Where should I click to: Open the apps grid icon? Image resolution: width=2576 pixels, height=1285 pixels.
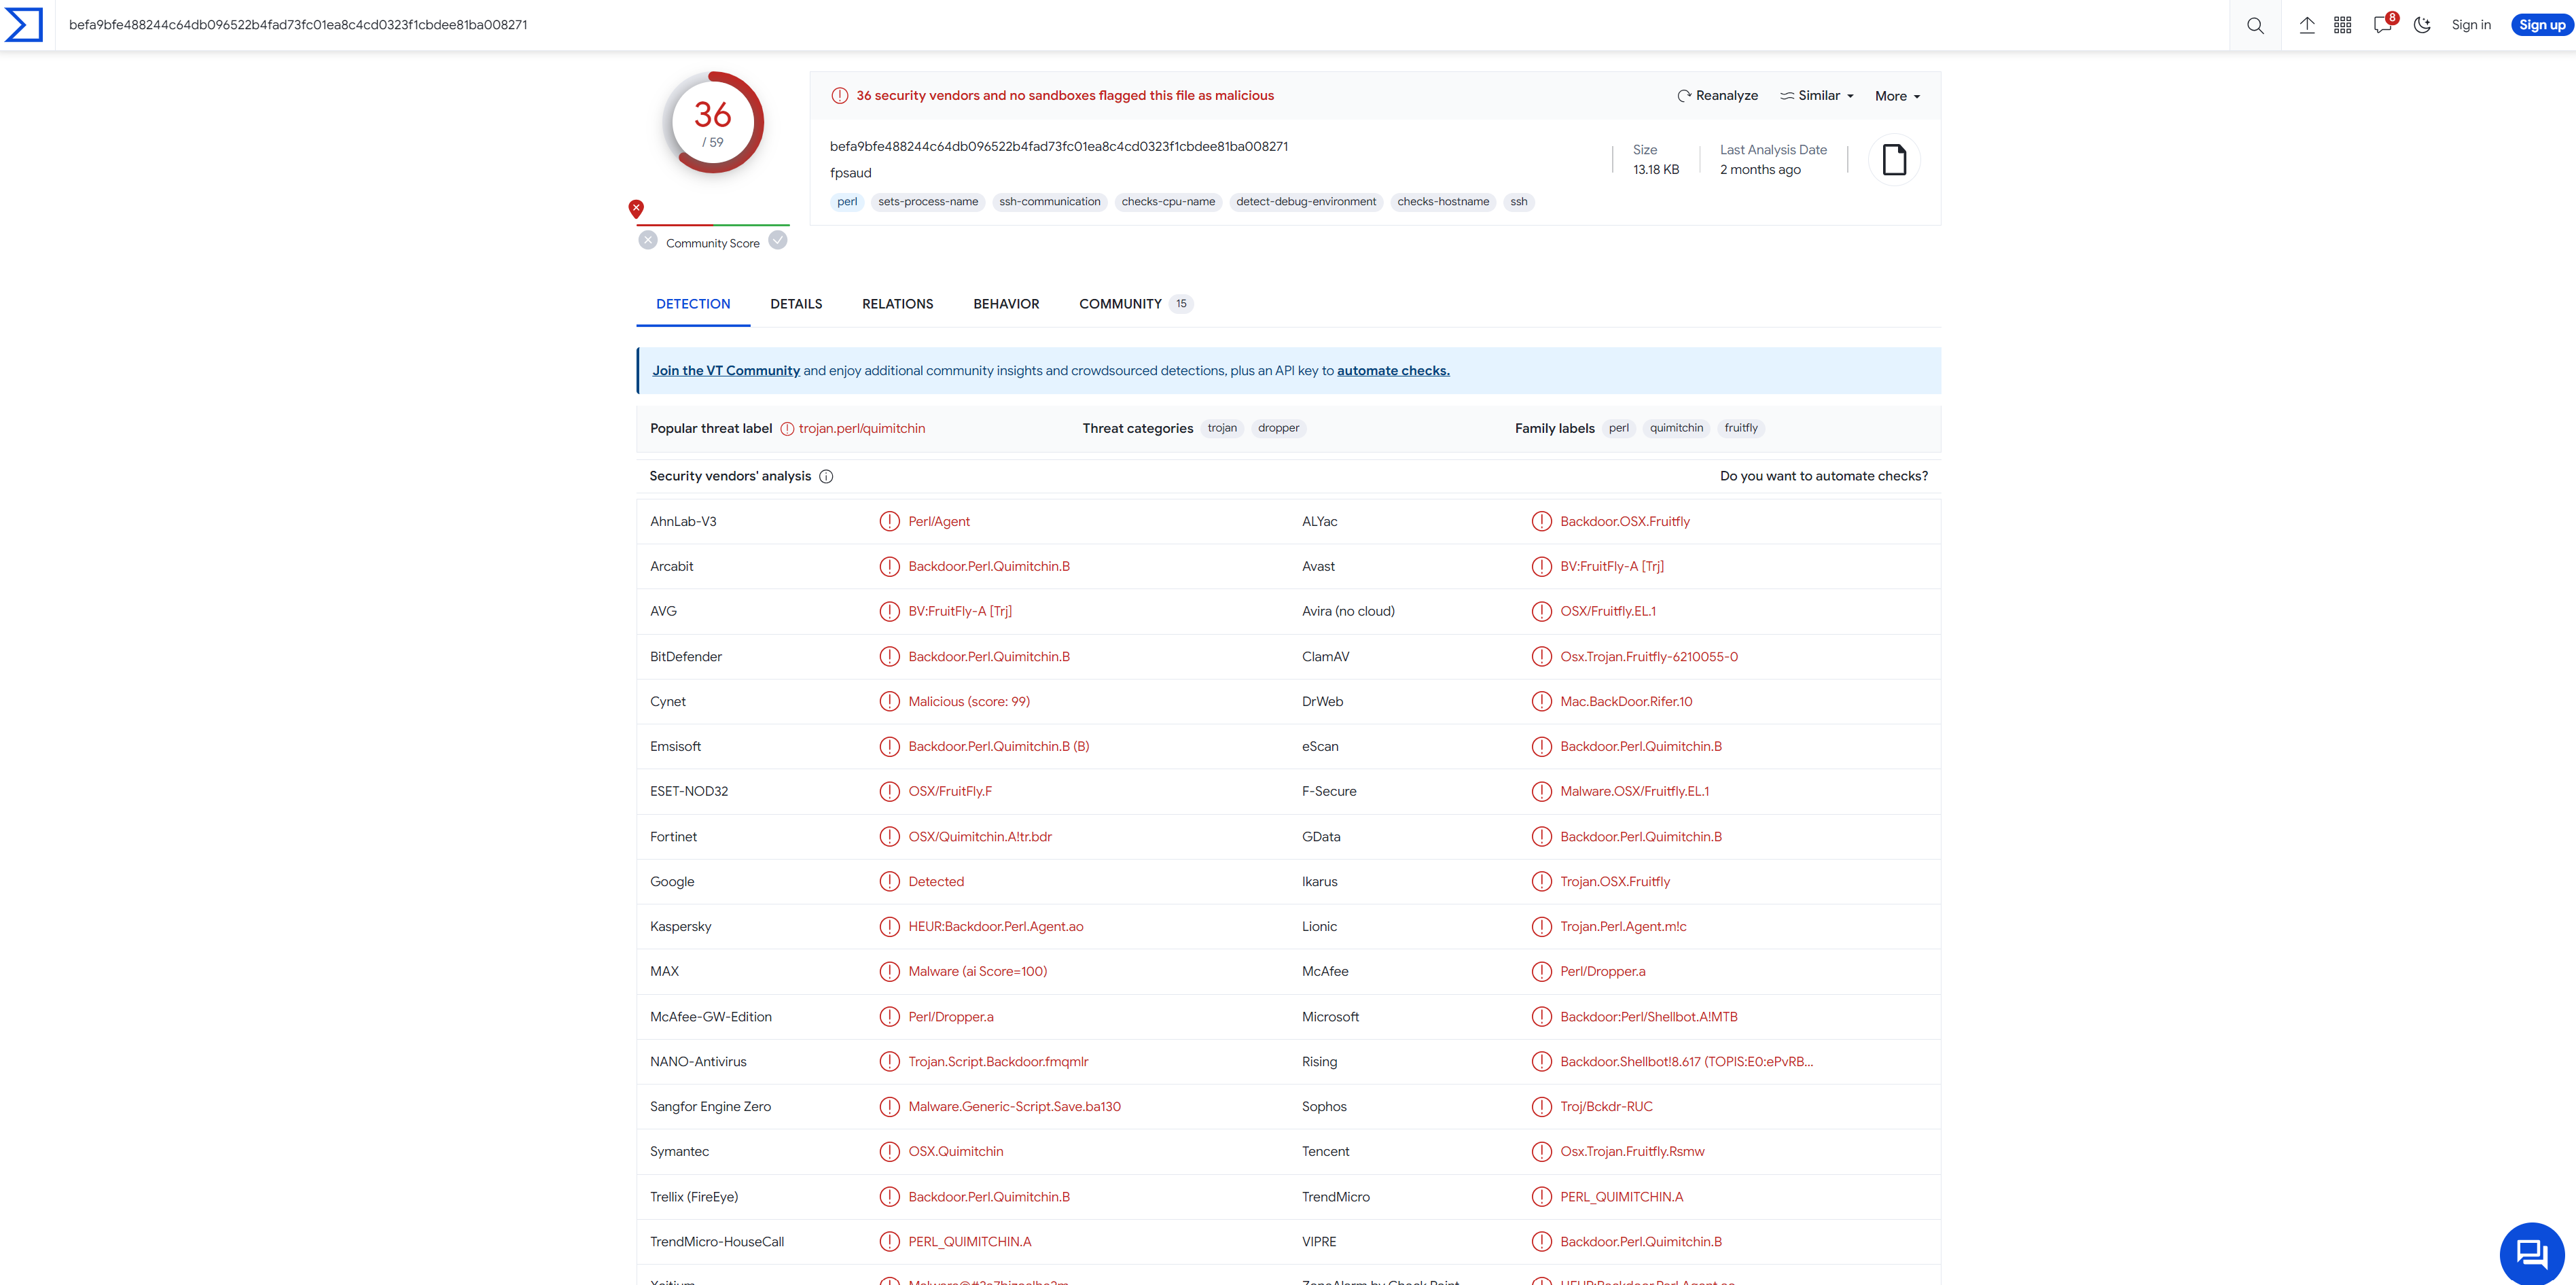tap(2342, 25)
